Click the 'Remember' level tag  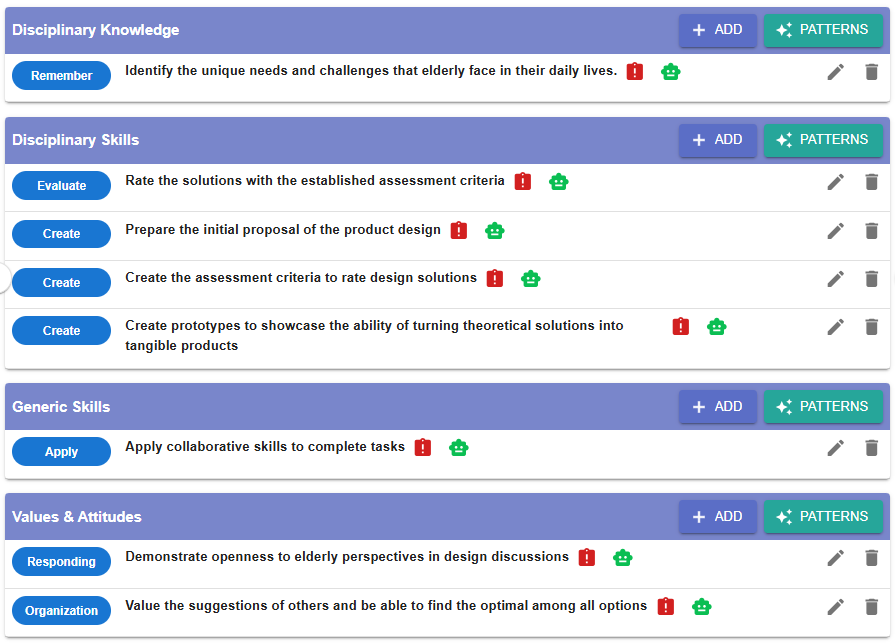61,76
